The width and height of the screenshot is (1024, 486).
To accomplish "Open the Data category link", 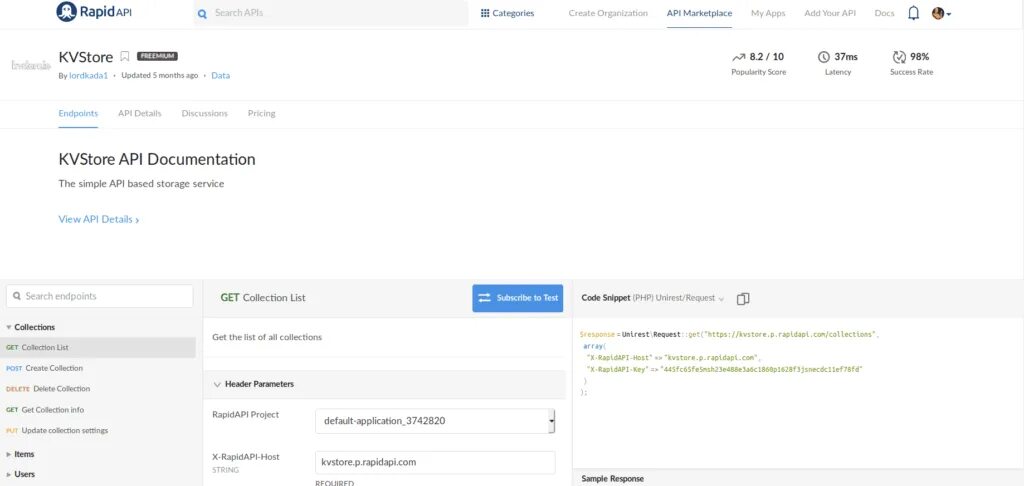I will (x=221, y=75).
